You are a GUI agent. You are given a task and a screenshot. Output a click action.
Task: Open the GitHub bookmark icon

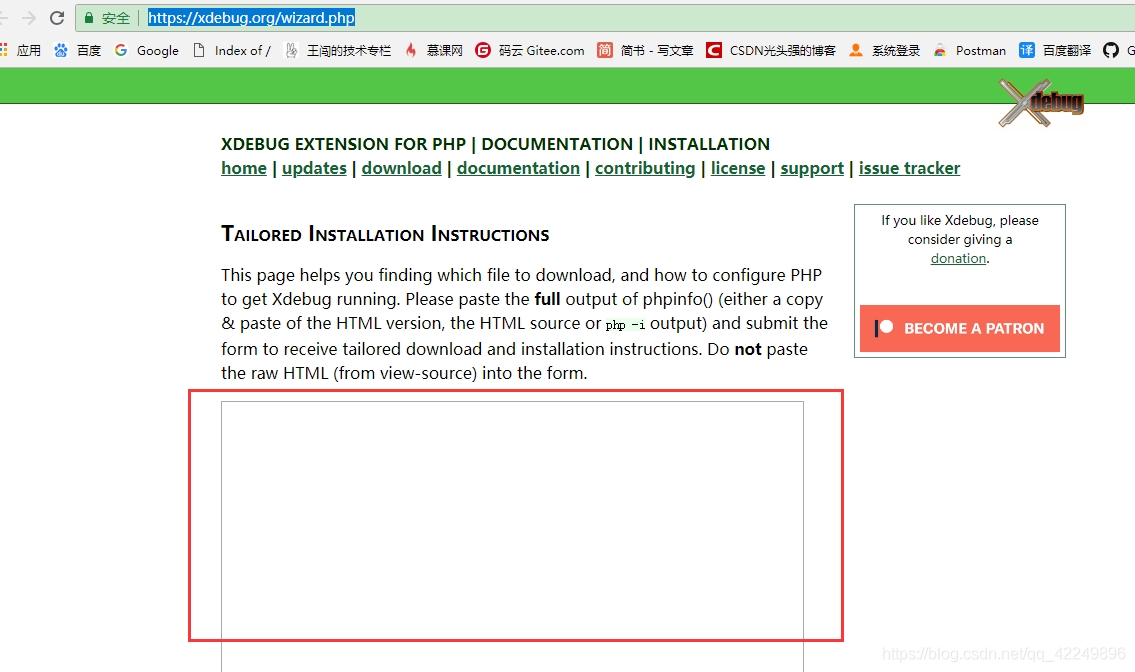pos(1110,50)
